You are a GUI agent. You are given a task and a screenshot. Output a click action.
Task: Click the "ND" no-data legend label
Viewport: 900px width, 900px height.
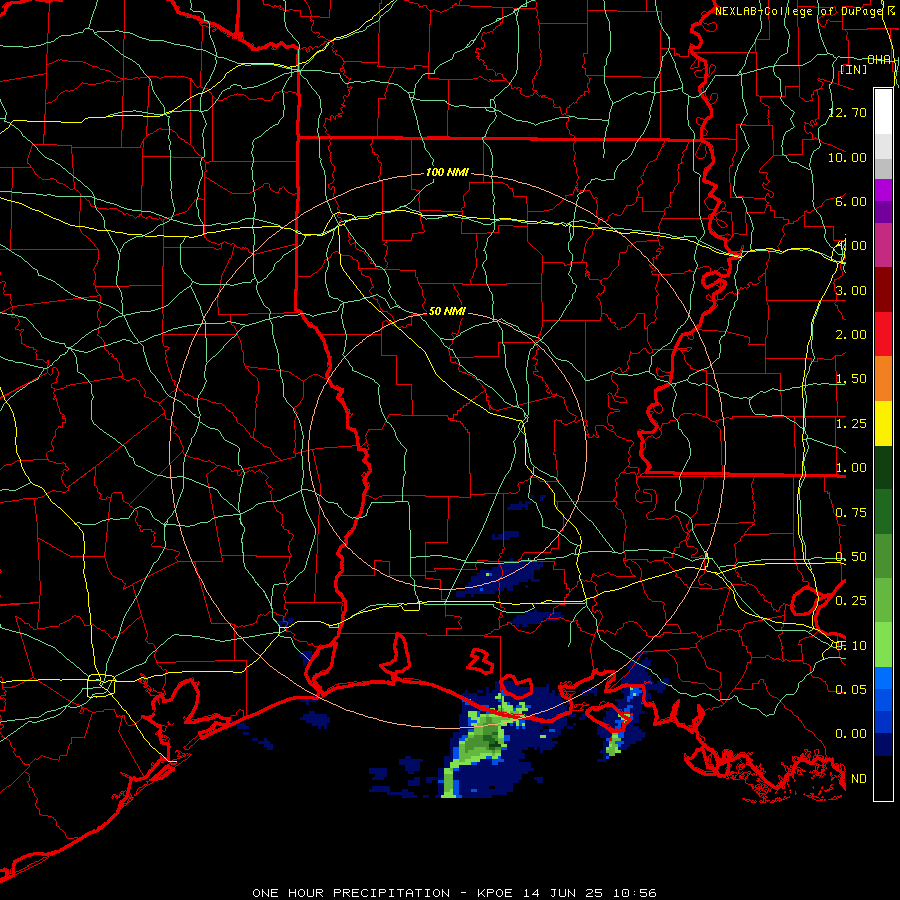click(x=859, y=779)
